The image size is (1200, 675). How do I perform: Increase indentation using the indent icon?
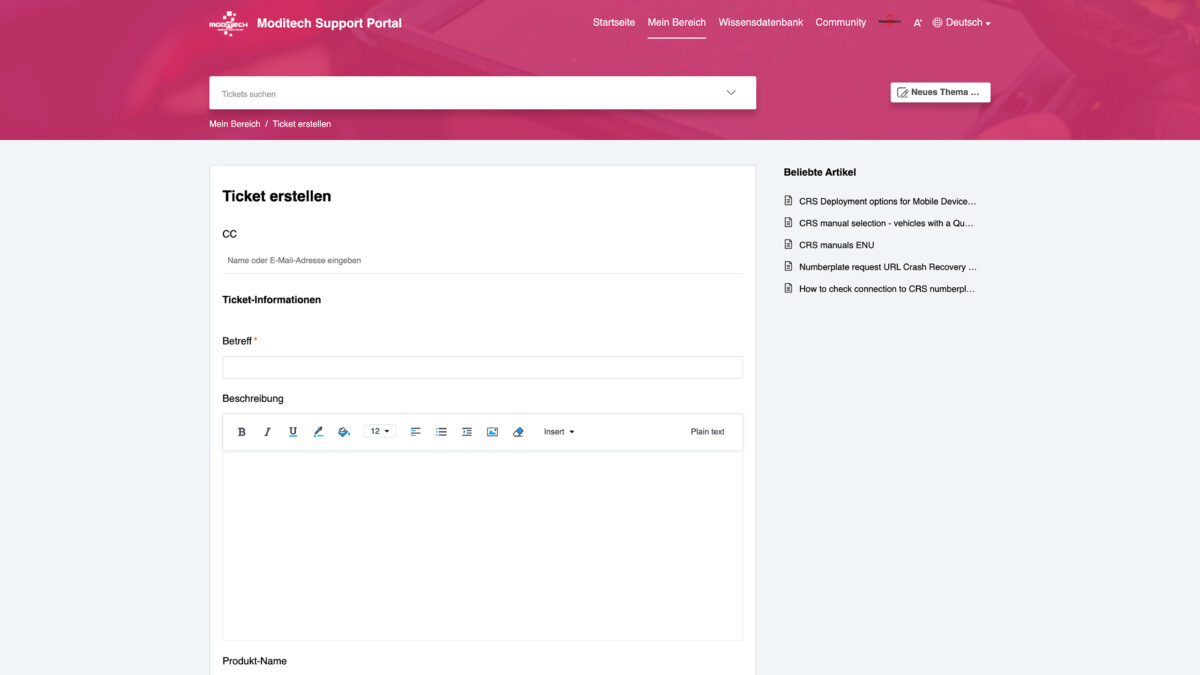click(466, 431)
